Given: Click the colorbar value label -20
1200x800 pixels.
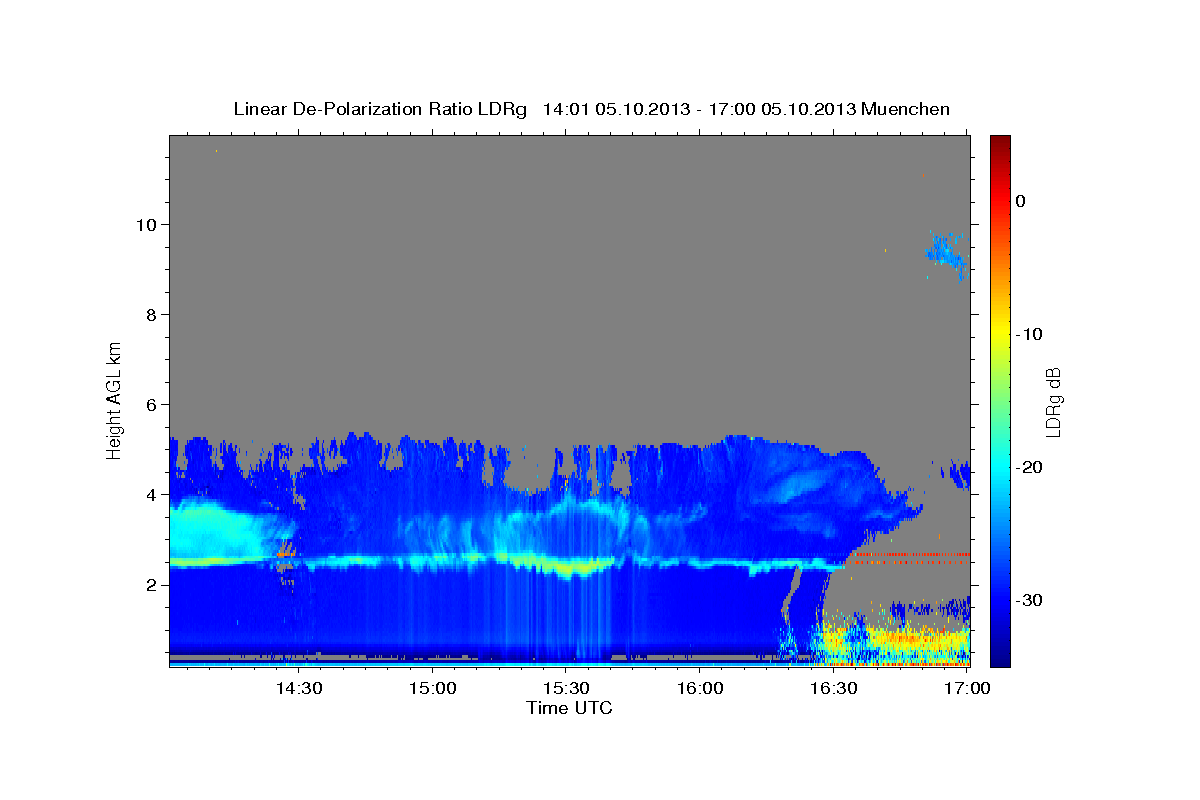Looking at the screenshot, I should [x=1030, y=467].
